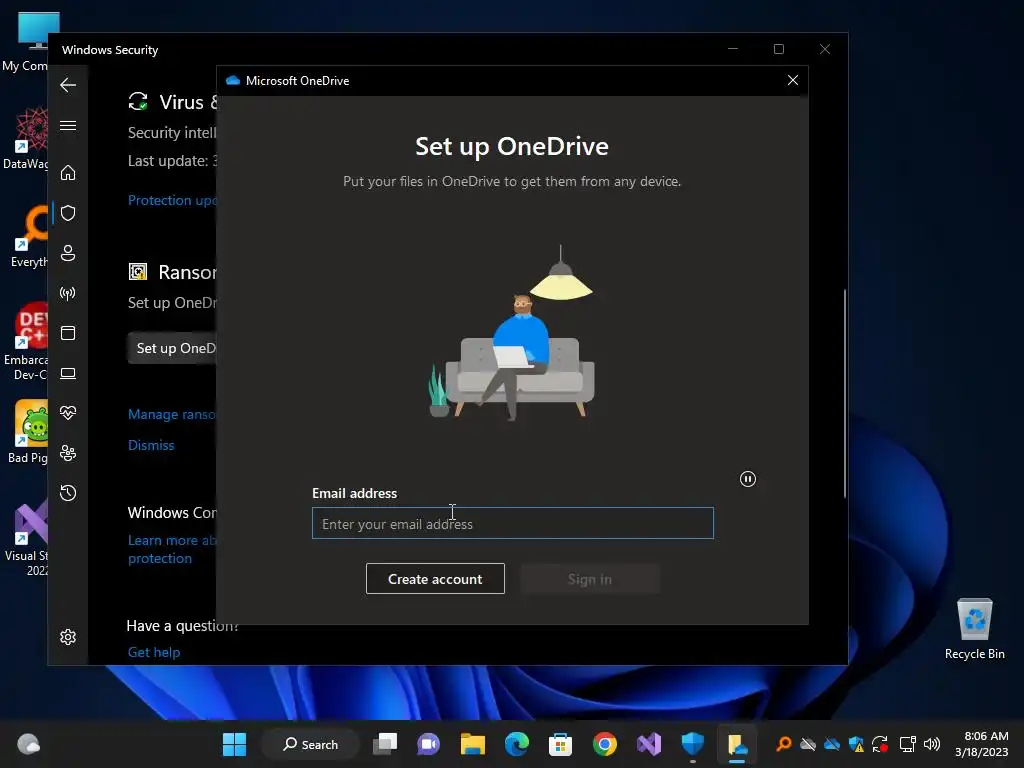The width and height of the screenshot is (1024, 768).
Task: Open Home in the Windows Security sidebar
Action: tap(68, 172)
